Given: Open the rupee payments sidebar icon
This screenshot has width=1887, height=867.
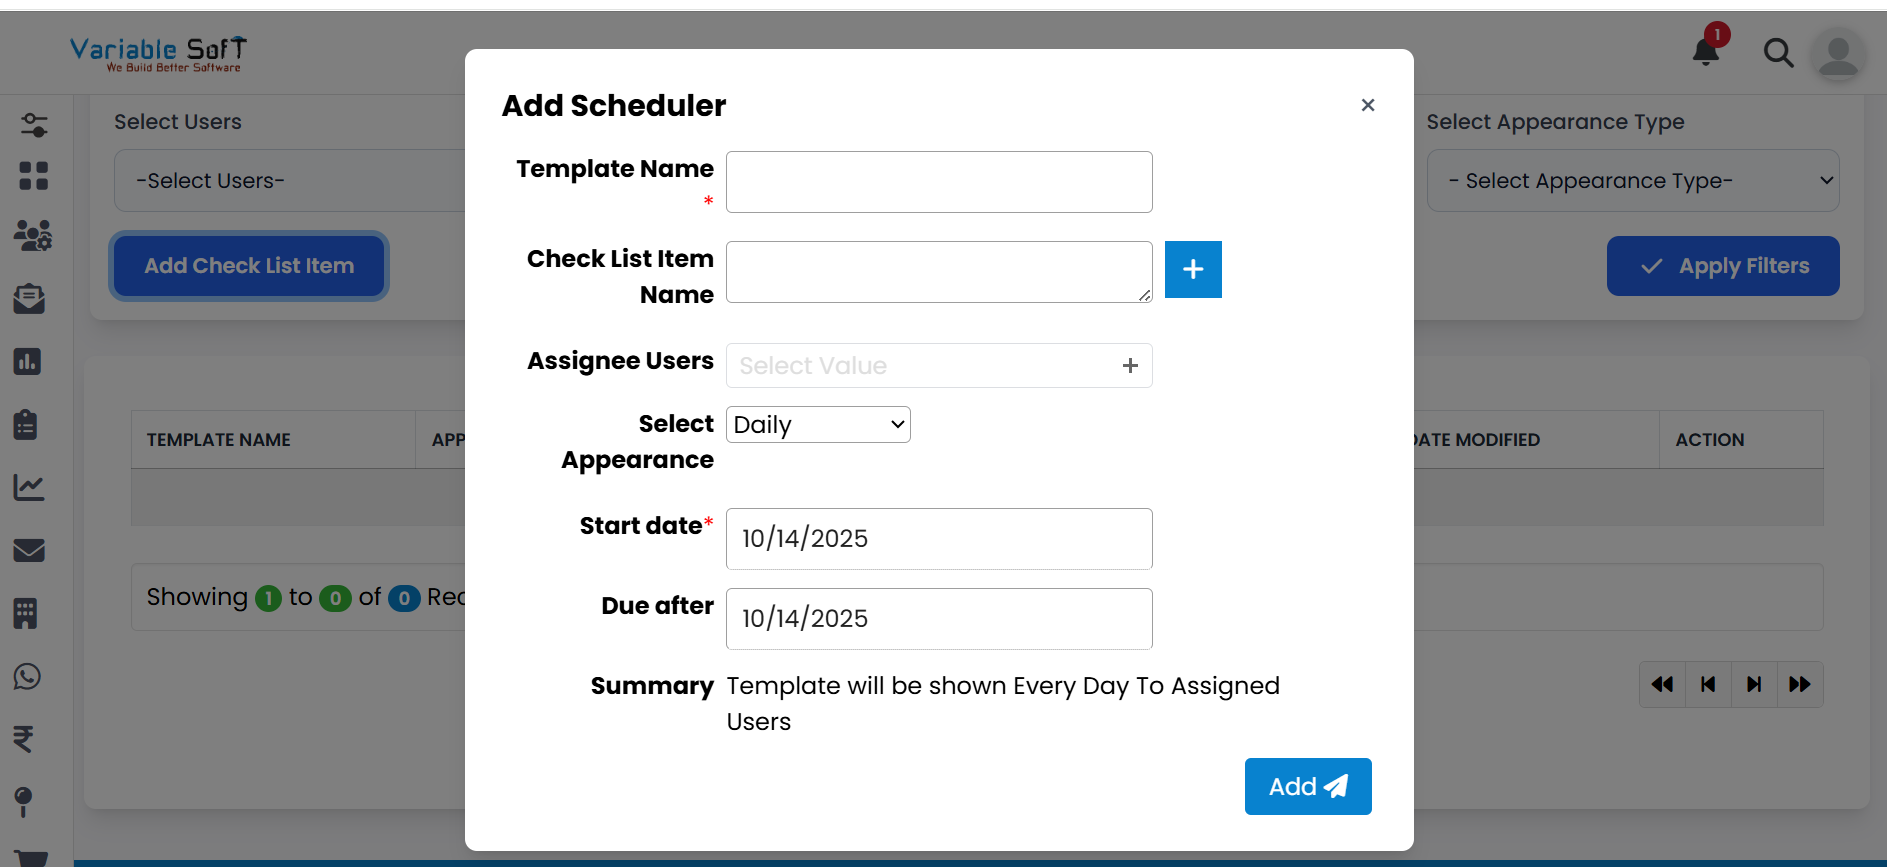Looking at the screenshot, I should pos(23,739).
